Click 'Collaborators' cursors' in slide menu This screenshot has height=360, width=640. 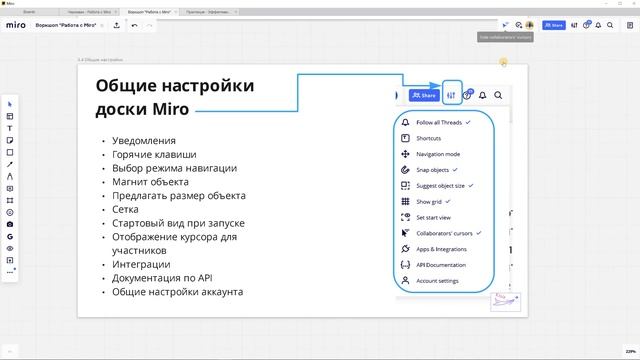(444, 233)
